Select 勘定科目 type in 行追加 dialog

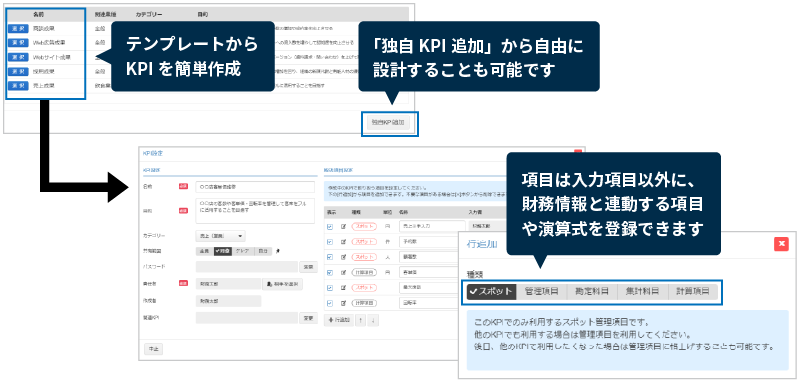592,292
